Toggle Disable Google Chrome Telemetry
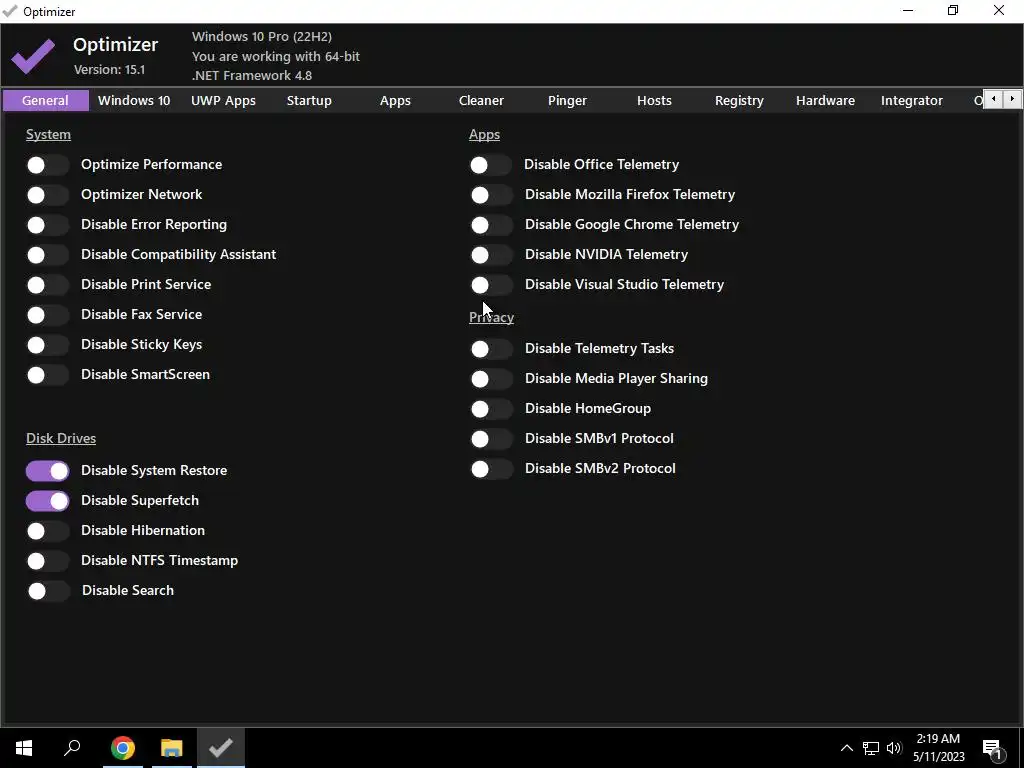Screen dimensions: 1024x768 coord(491,225)
